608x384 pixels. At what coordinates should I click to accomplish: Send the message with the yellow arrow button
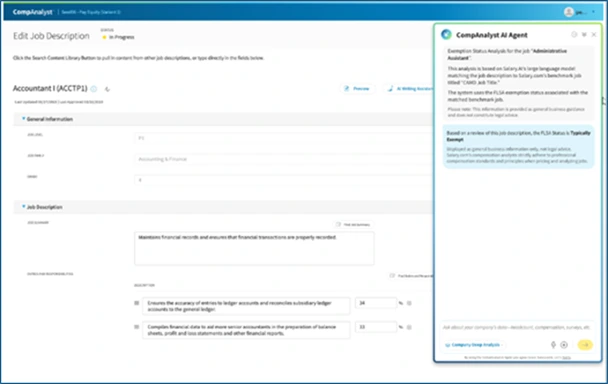tap(585, 345)
